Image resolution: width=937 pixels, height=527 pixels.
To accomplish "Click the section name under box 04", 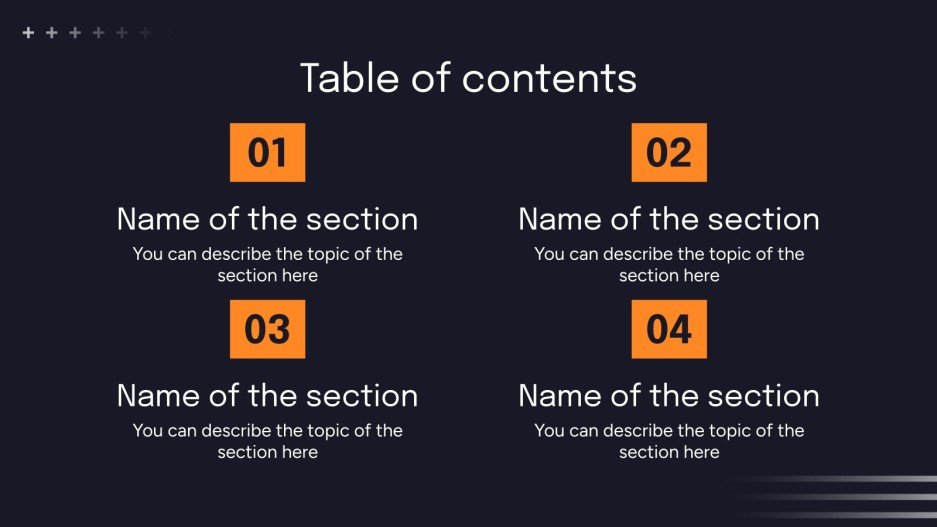I will [669, 395].
